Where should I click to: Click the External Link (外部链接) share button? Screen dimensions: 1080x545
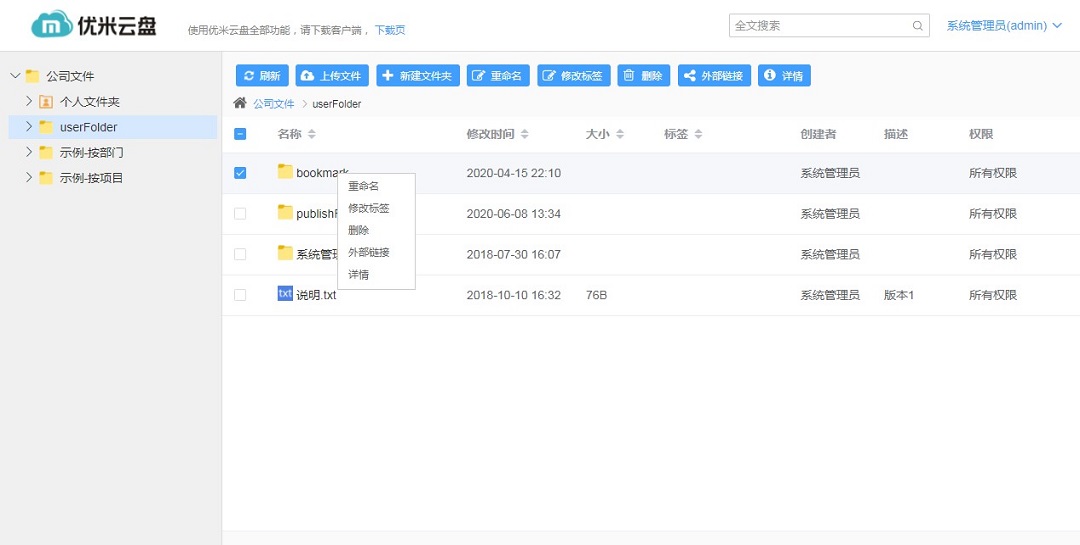(714, 76)
